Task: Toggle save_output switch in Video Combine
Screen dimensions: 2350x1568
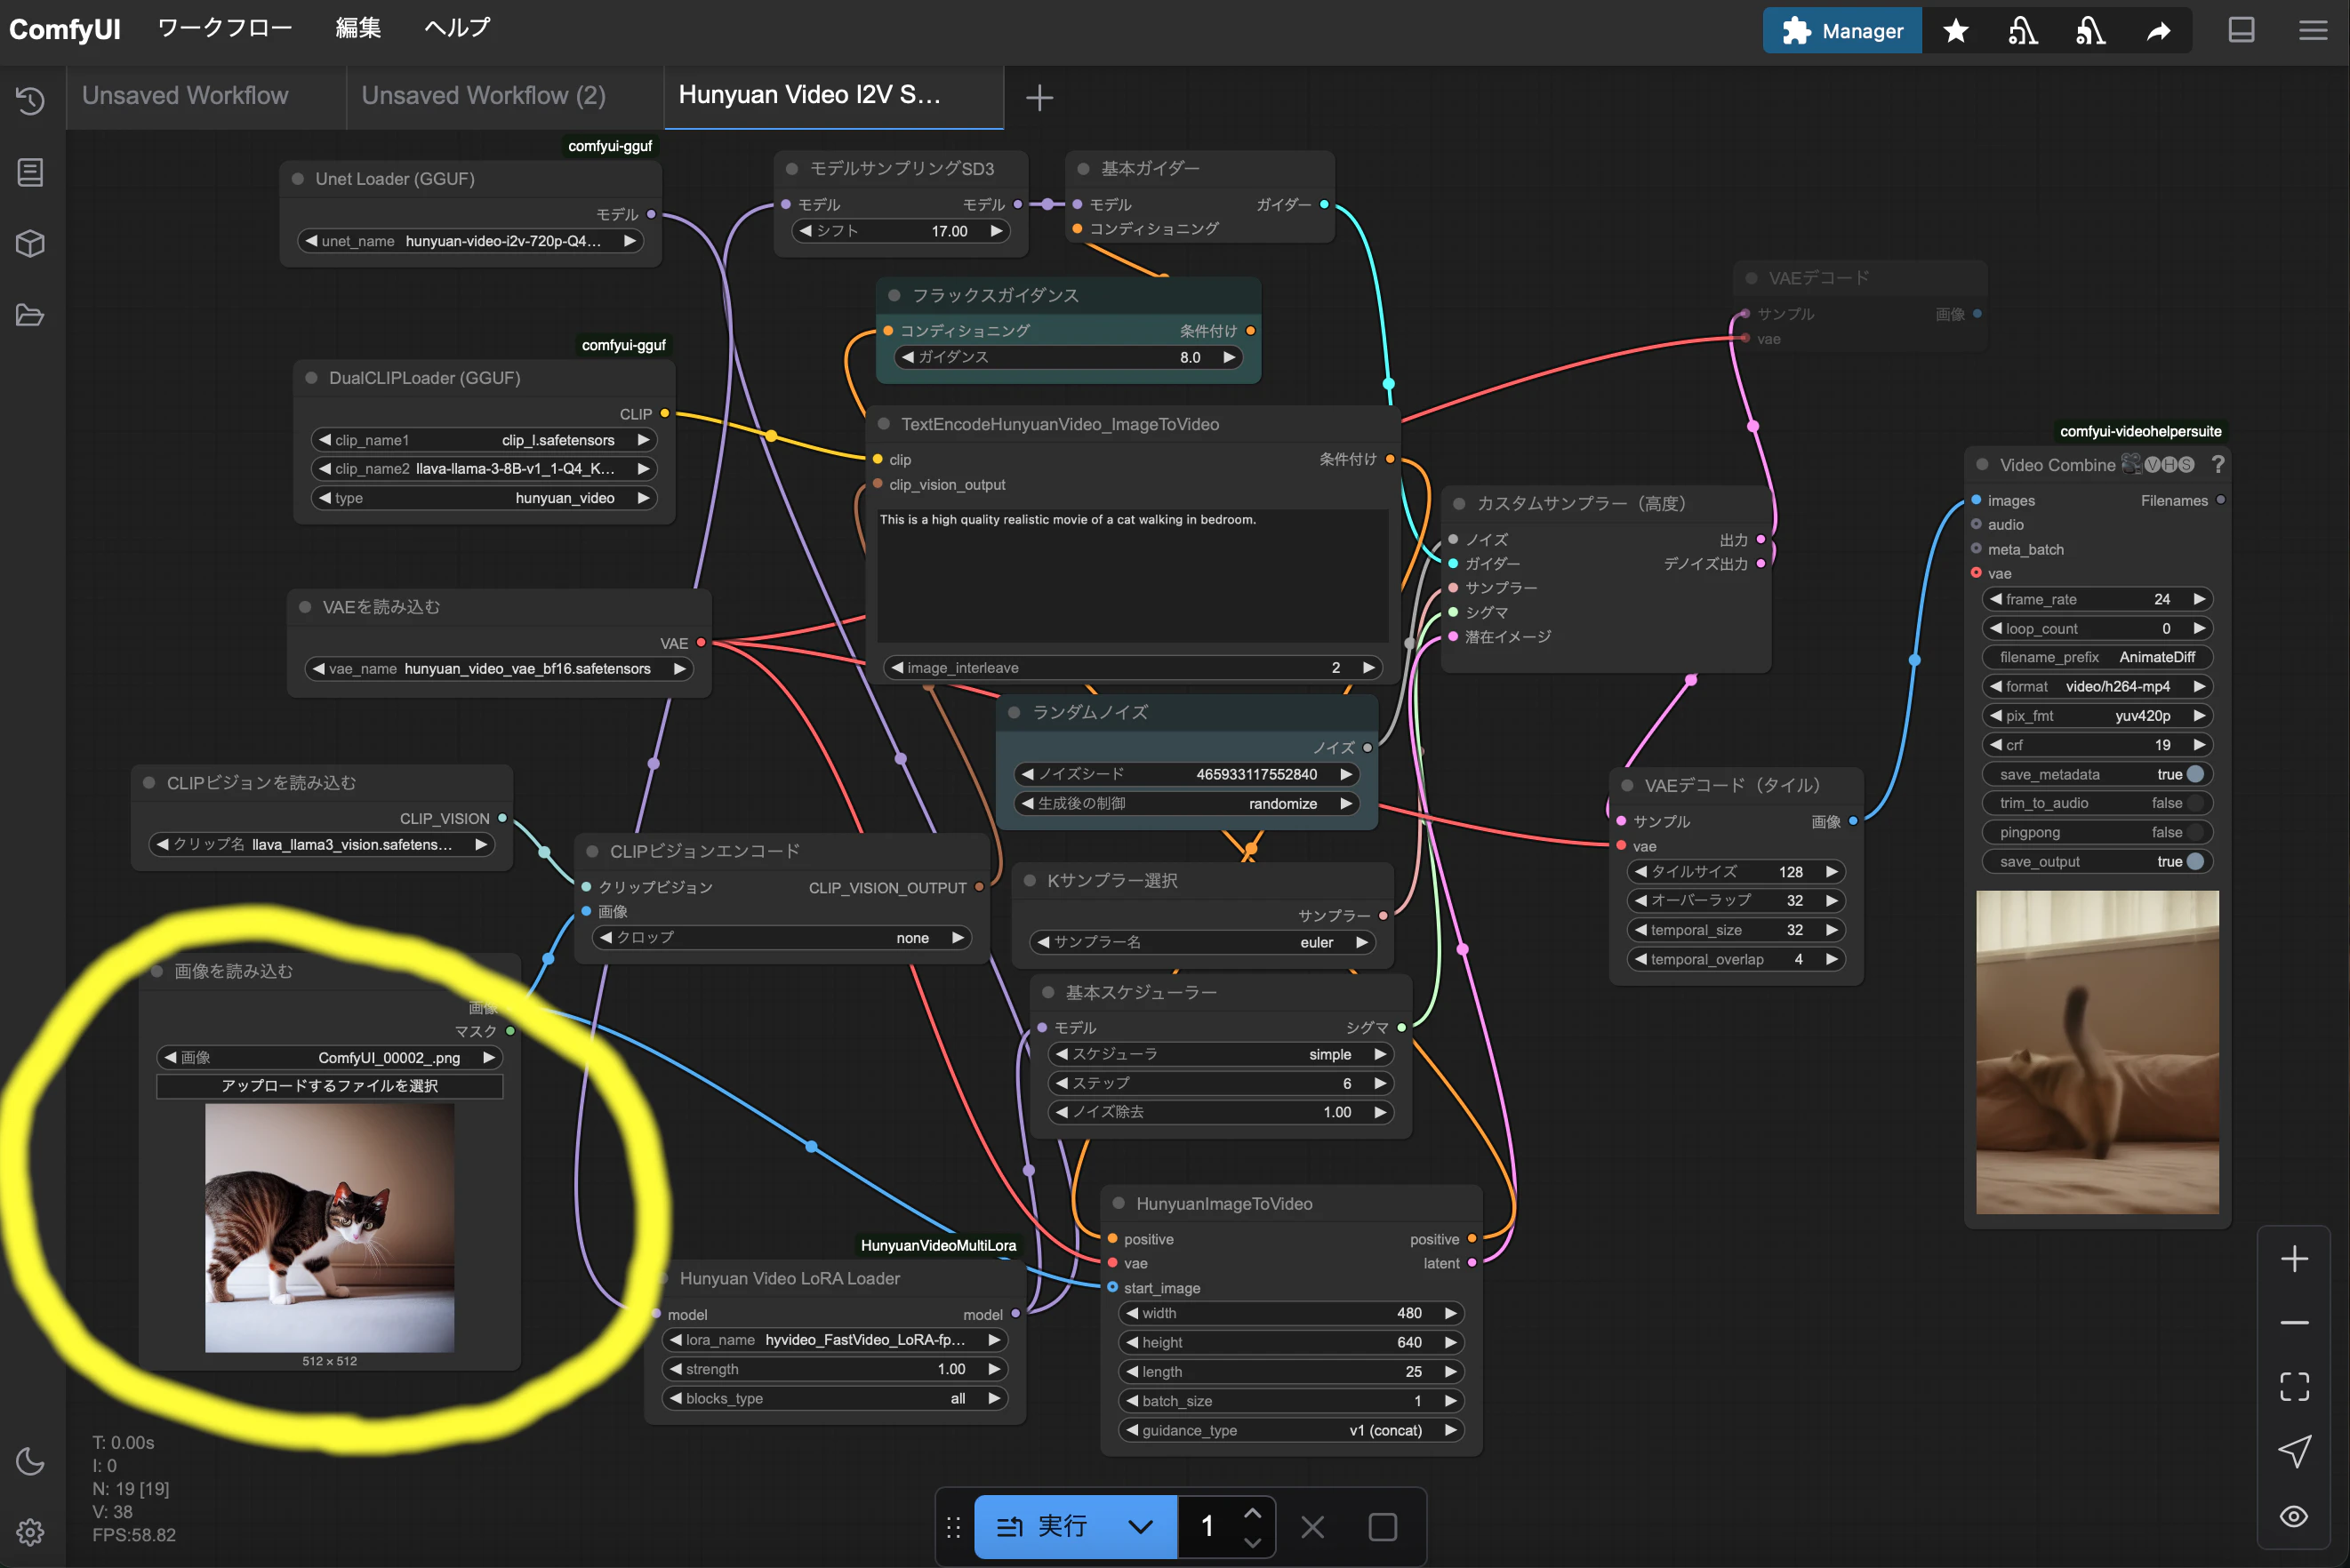Action: (x=2195, y=861)
